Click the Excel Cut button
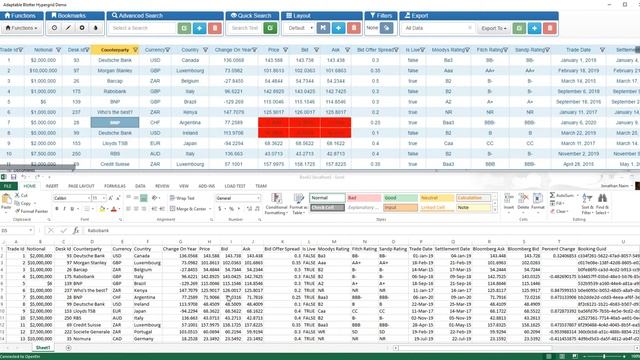The image size is (640, 360). click(x=21, y=196)
